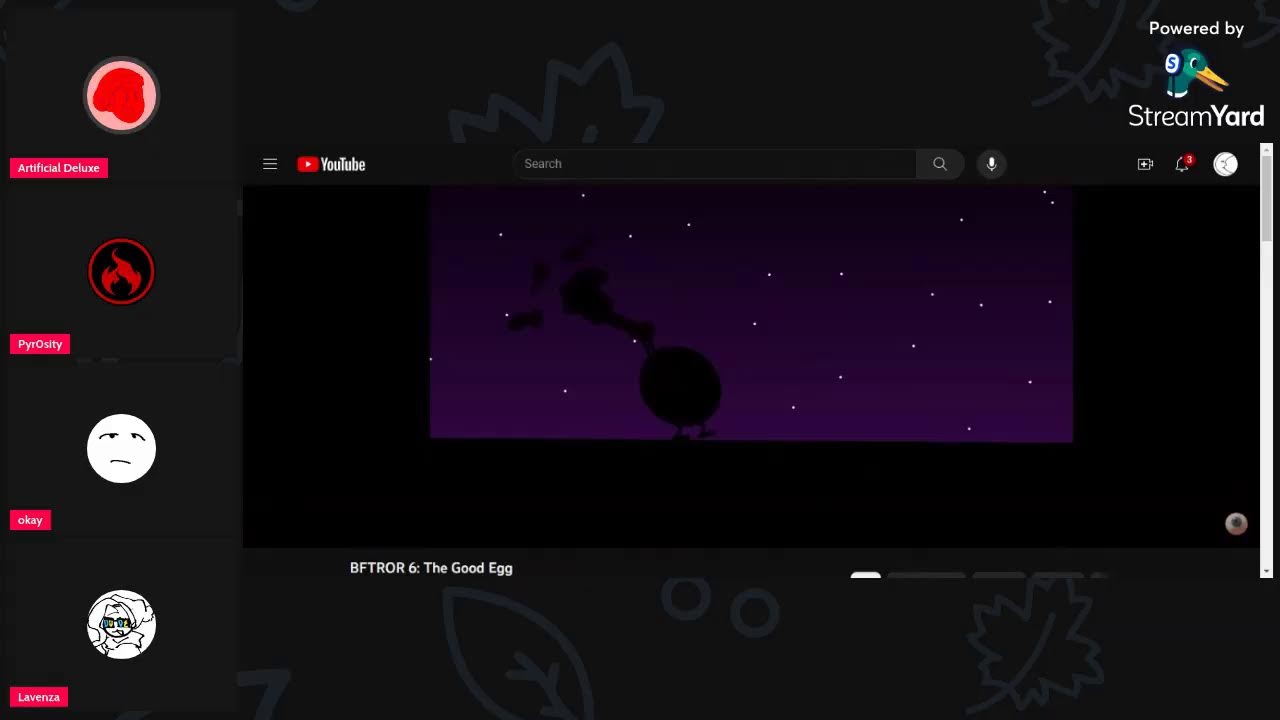1280x720 pixels.
Task: Click the round eyeball icon on the video
Action: [1237, 524]
